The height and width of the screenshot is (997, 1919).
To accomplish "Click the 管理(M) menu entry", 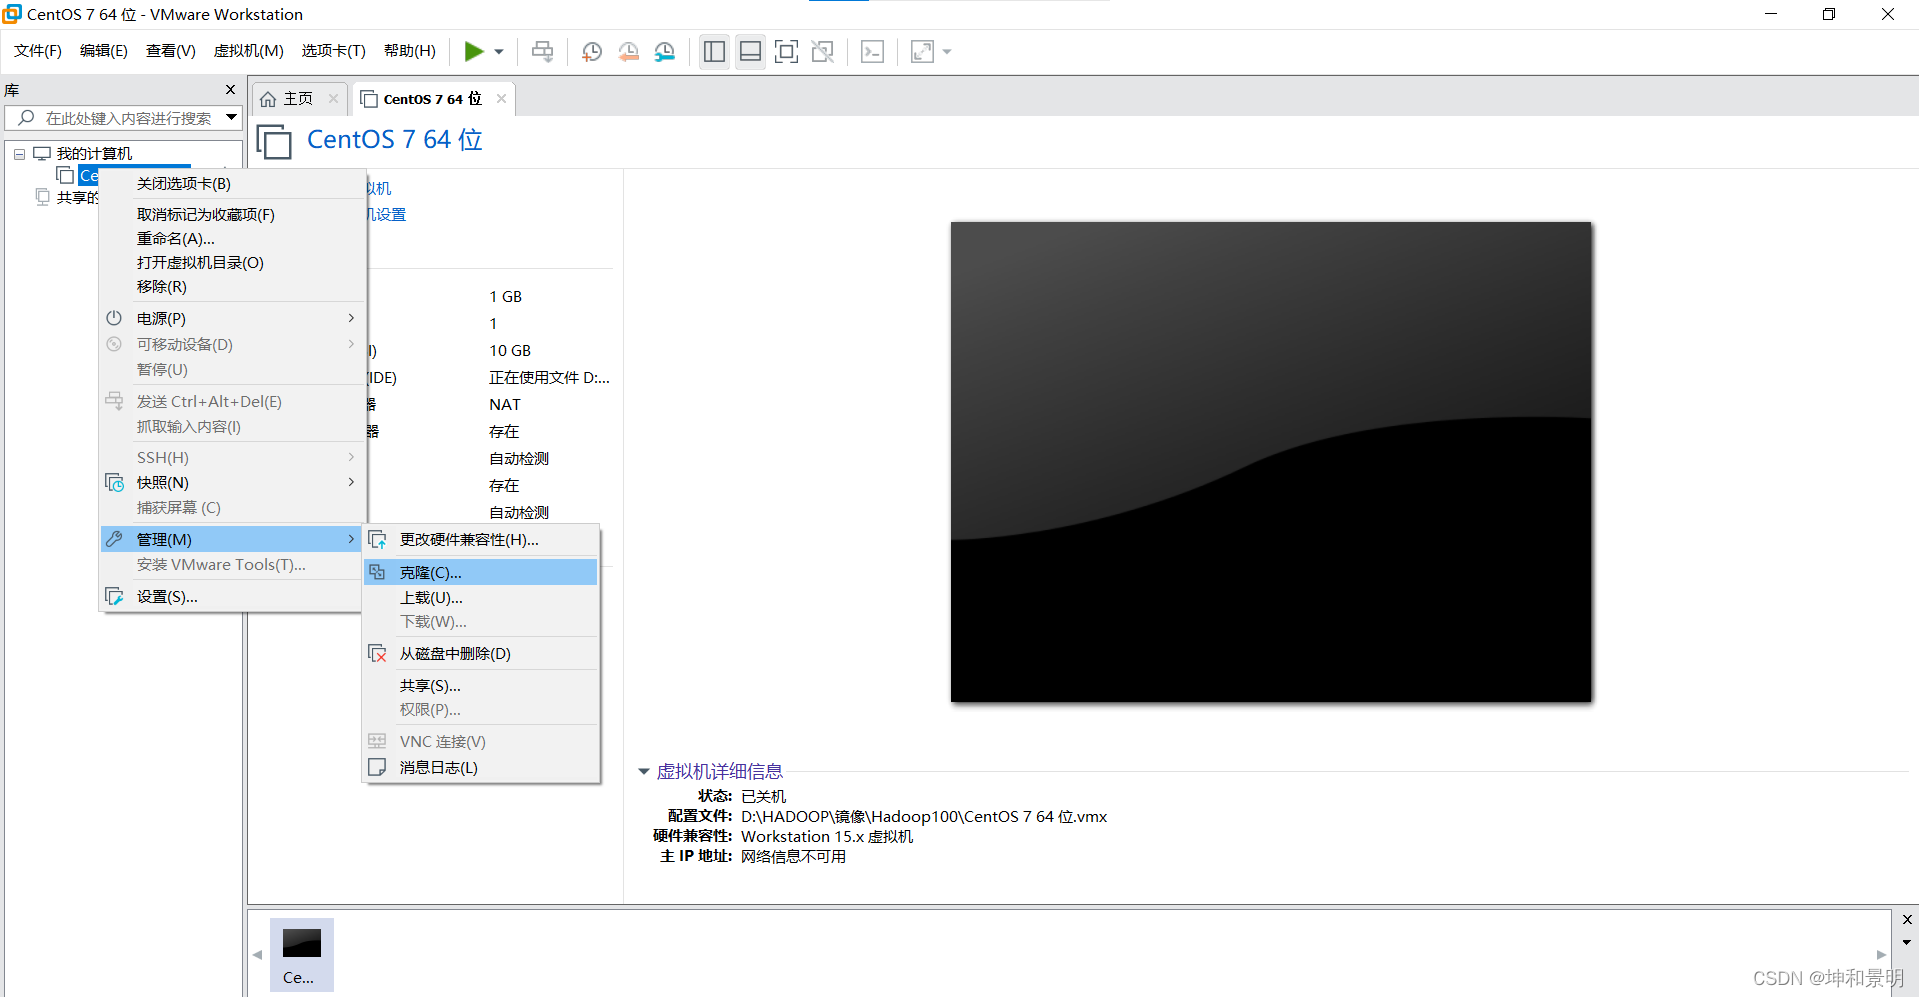I will (232, 540).
